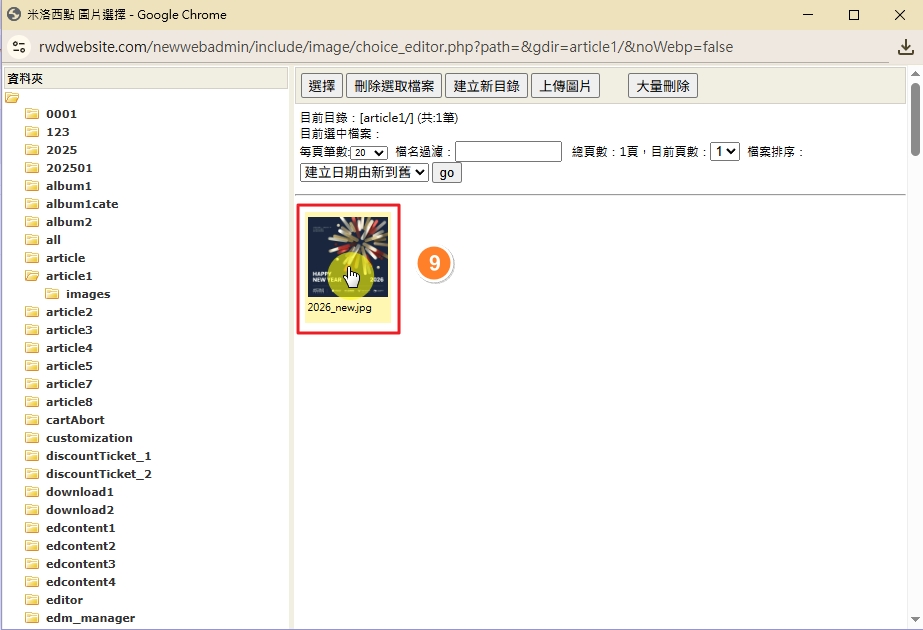Open the article1 folder in tree
The height and width of the screenshot is (630, 923).
tap(68, 276)
